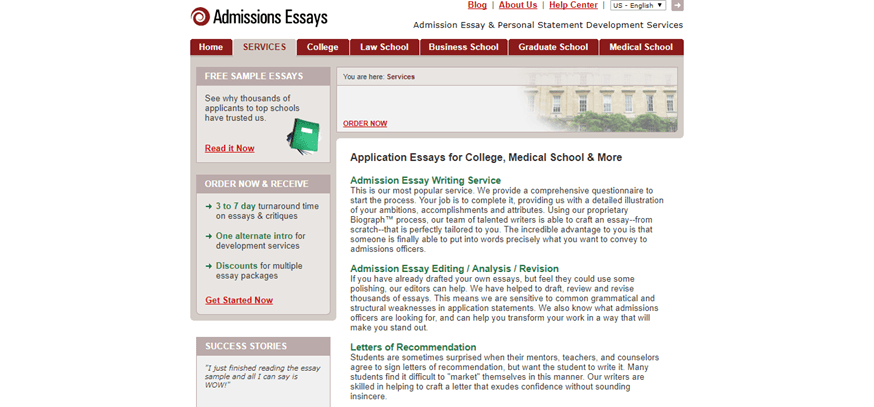Switch to the Business School tab
This screenshot has width=874, height=407.
click(463, 47)
